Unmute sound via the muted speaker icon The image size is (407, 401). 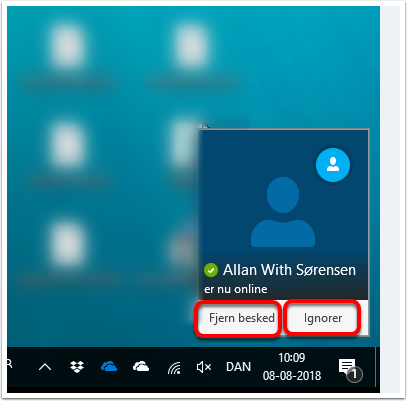click(x=204, y=367)
